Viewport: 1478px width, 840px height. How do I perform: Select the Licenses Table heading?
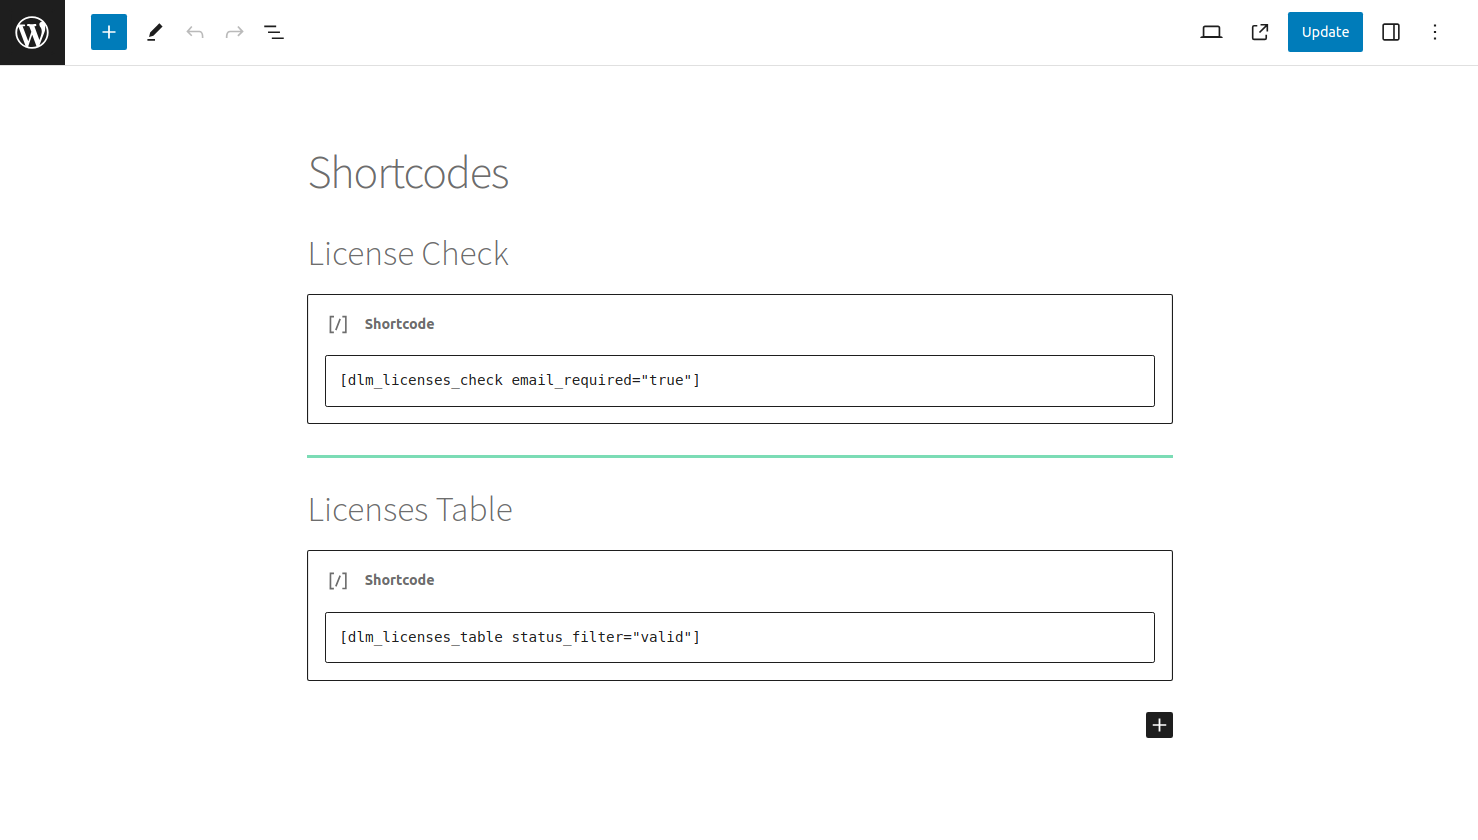tap(410, 510)
